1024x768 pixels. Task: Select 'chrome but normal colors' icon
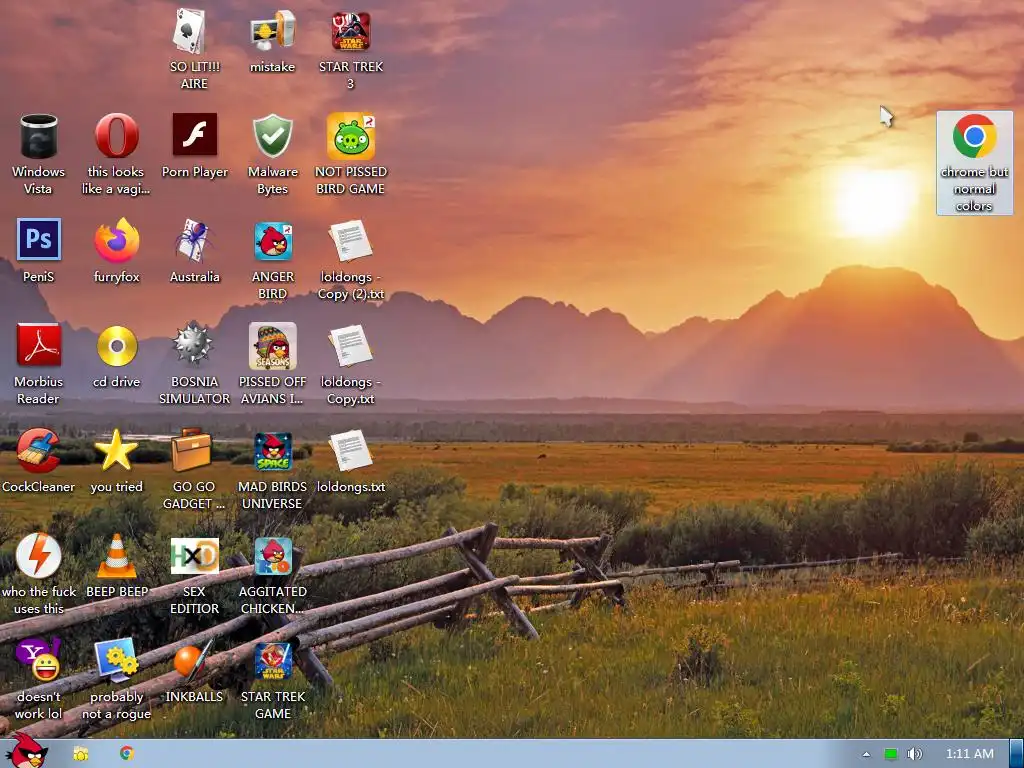tap(974, 163)
